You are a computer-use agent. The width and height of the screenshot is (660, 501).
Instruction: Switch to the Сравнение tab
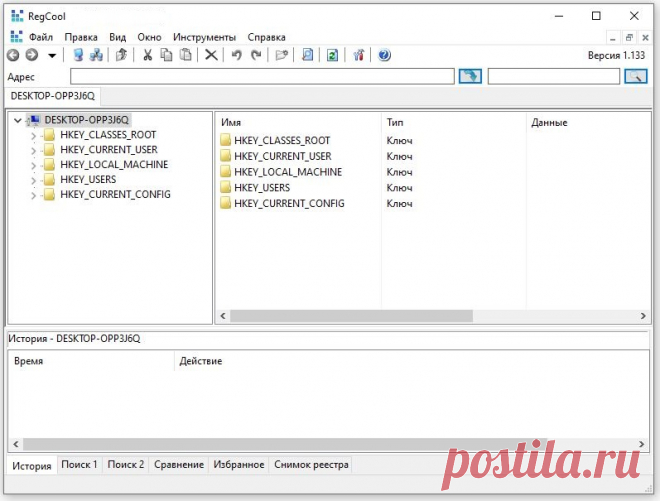tap(178, 464)
